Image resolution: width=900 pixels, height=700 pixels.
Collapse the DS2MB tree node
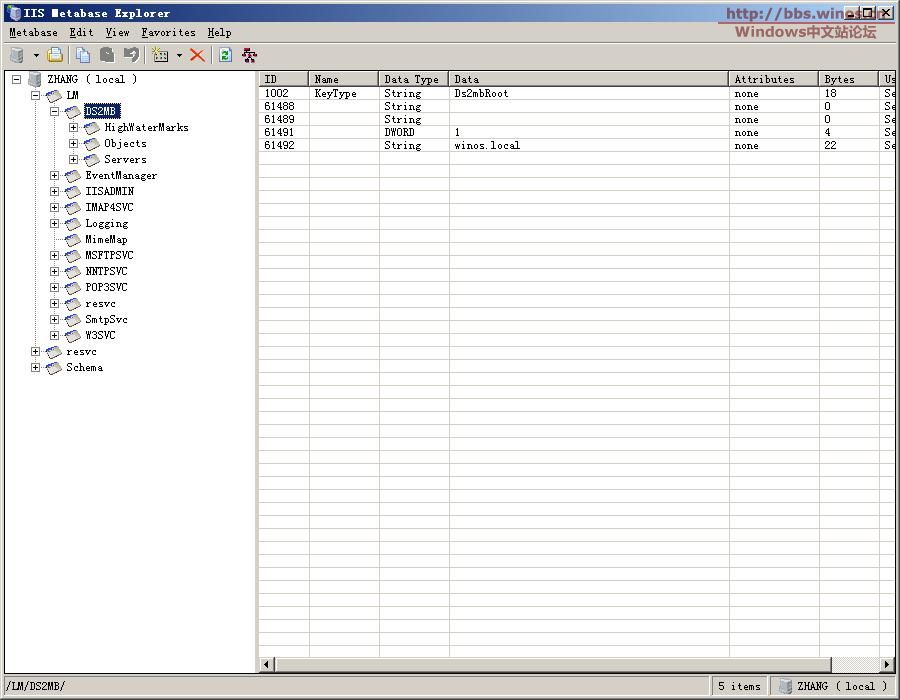pos(55,112)
